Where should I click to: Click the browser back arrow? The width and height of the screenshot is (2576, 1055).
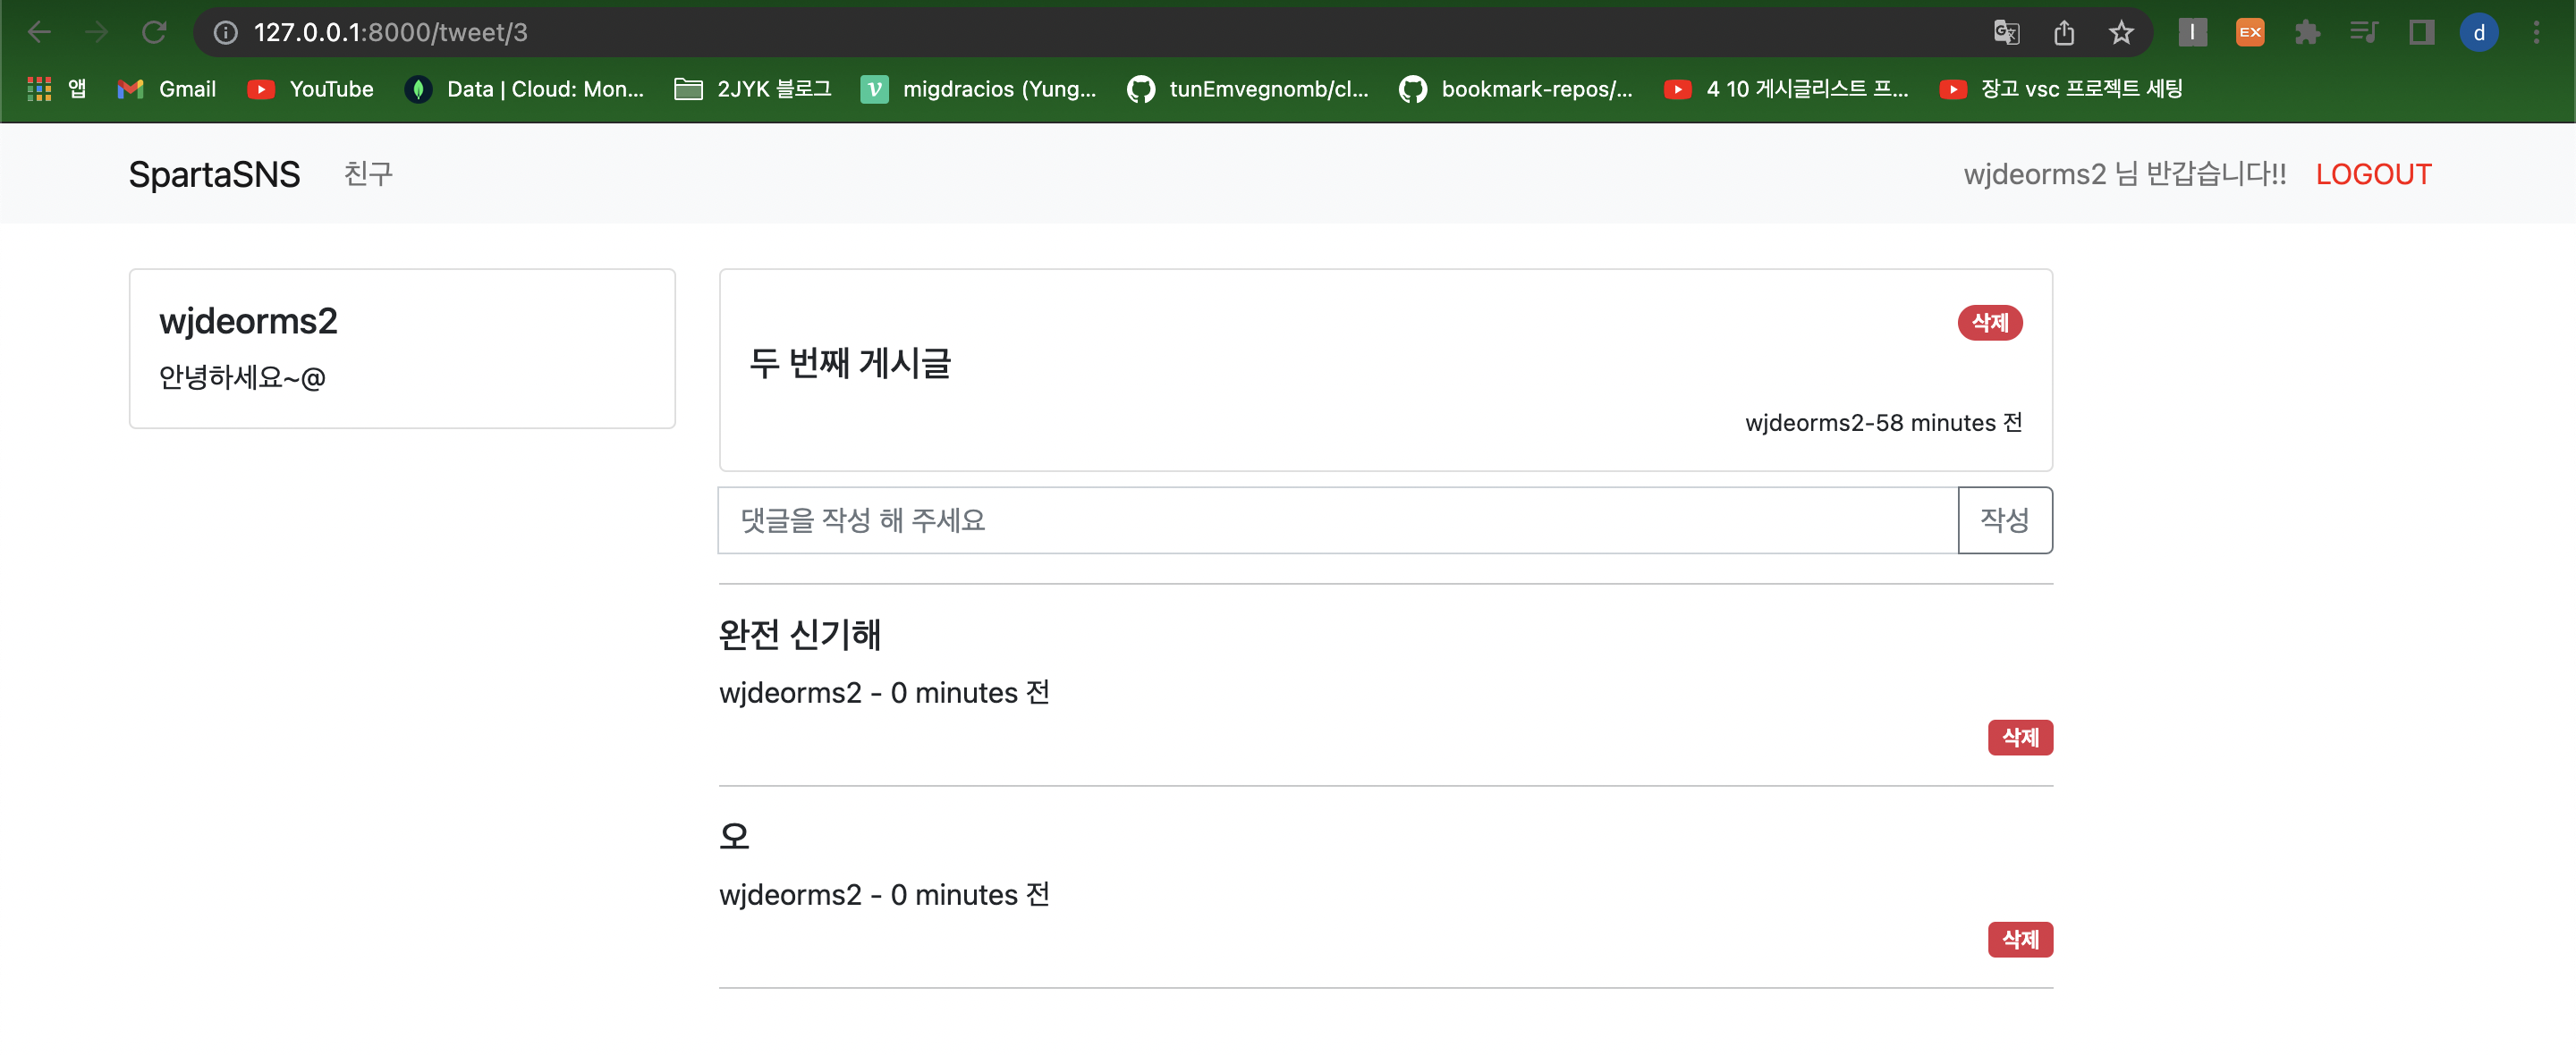point(39,33)
